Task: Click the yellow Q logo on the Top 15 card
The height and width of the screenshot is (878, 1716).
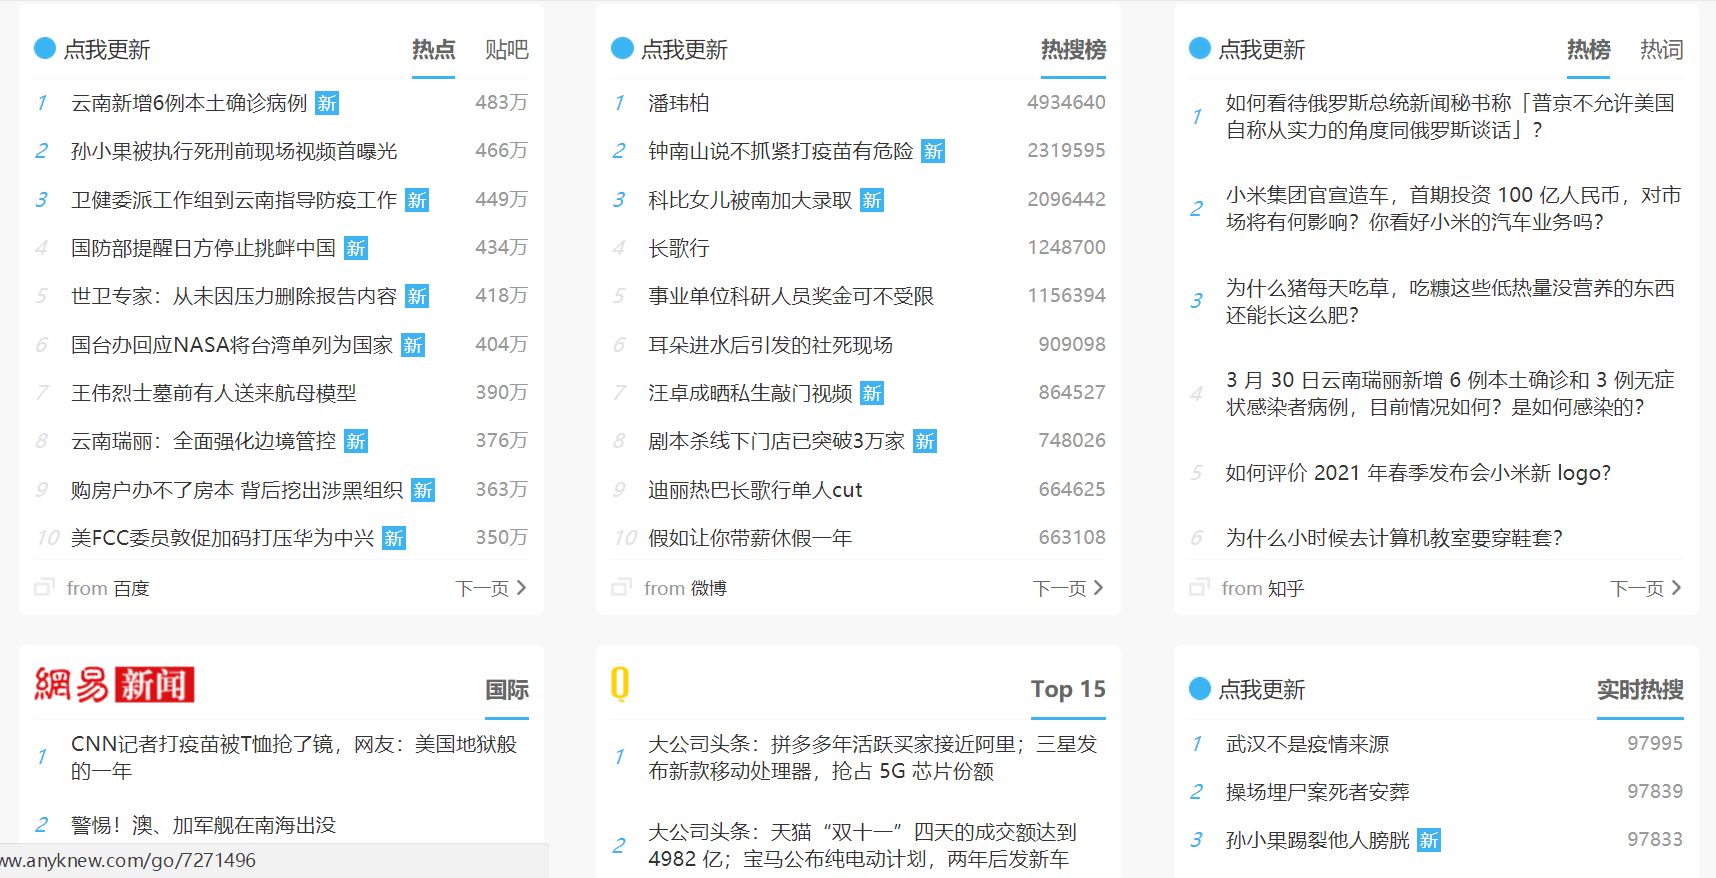Action: (620, 684)
